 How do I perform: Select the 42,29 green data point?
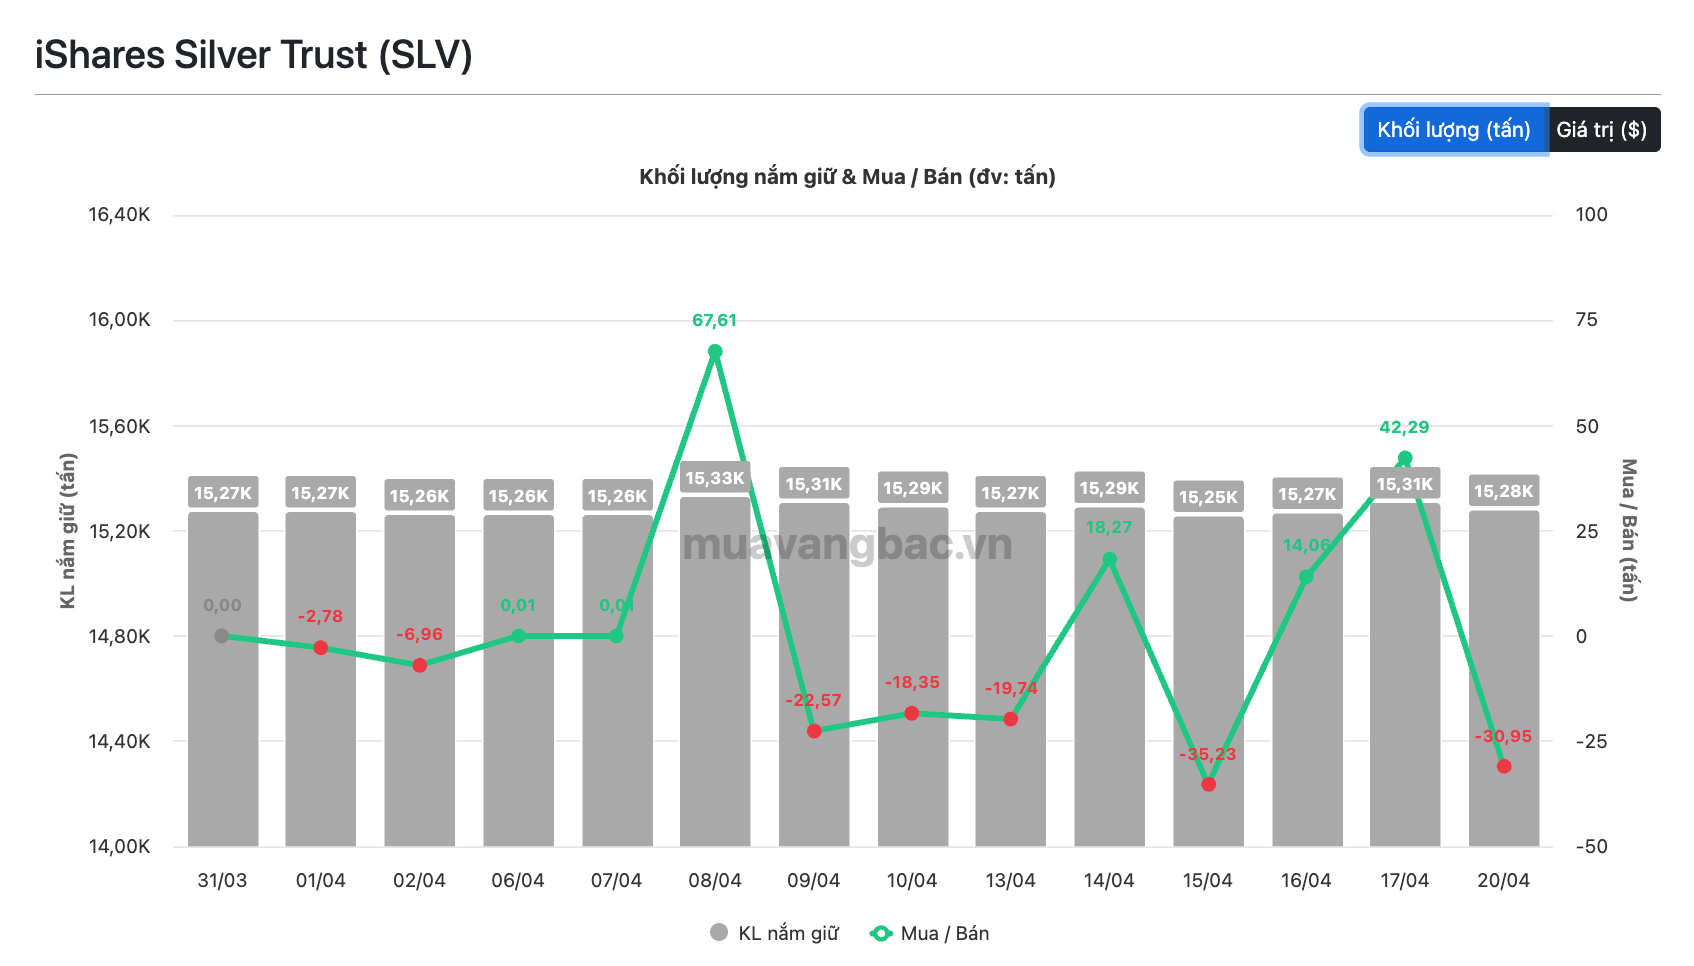pos(1405,459)
